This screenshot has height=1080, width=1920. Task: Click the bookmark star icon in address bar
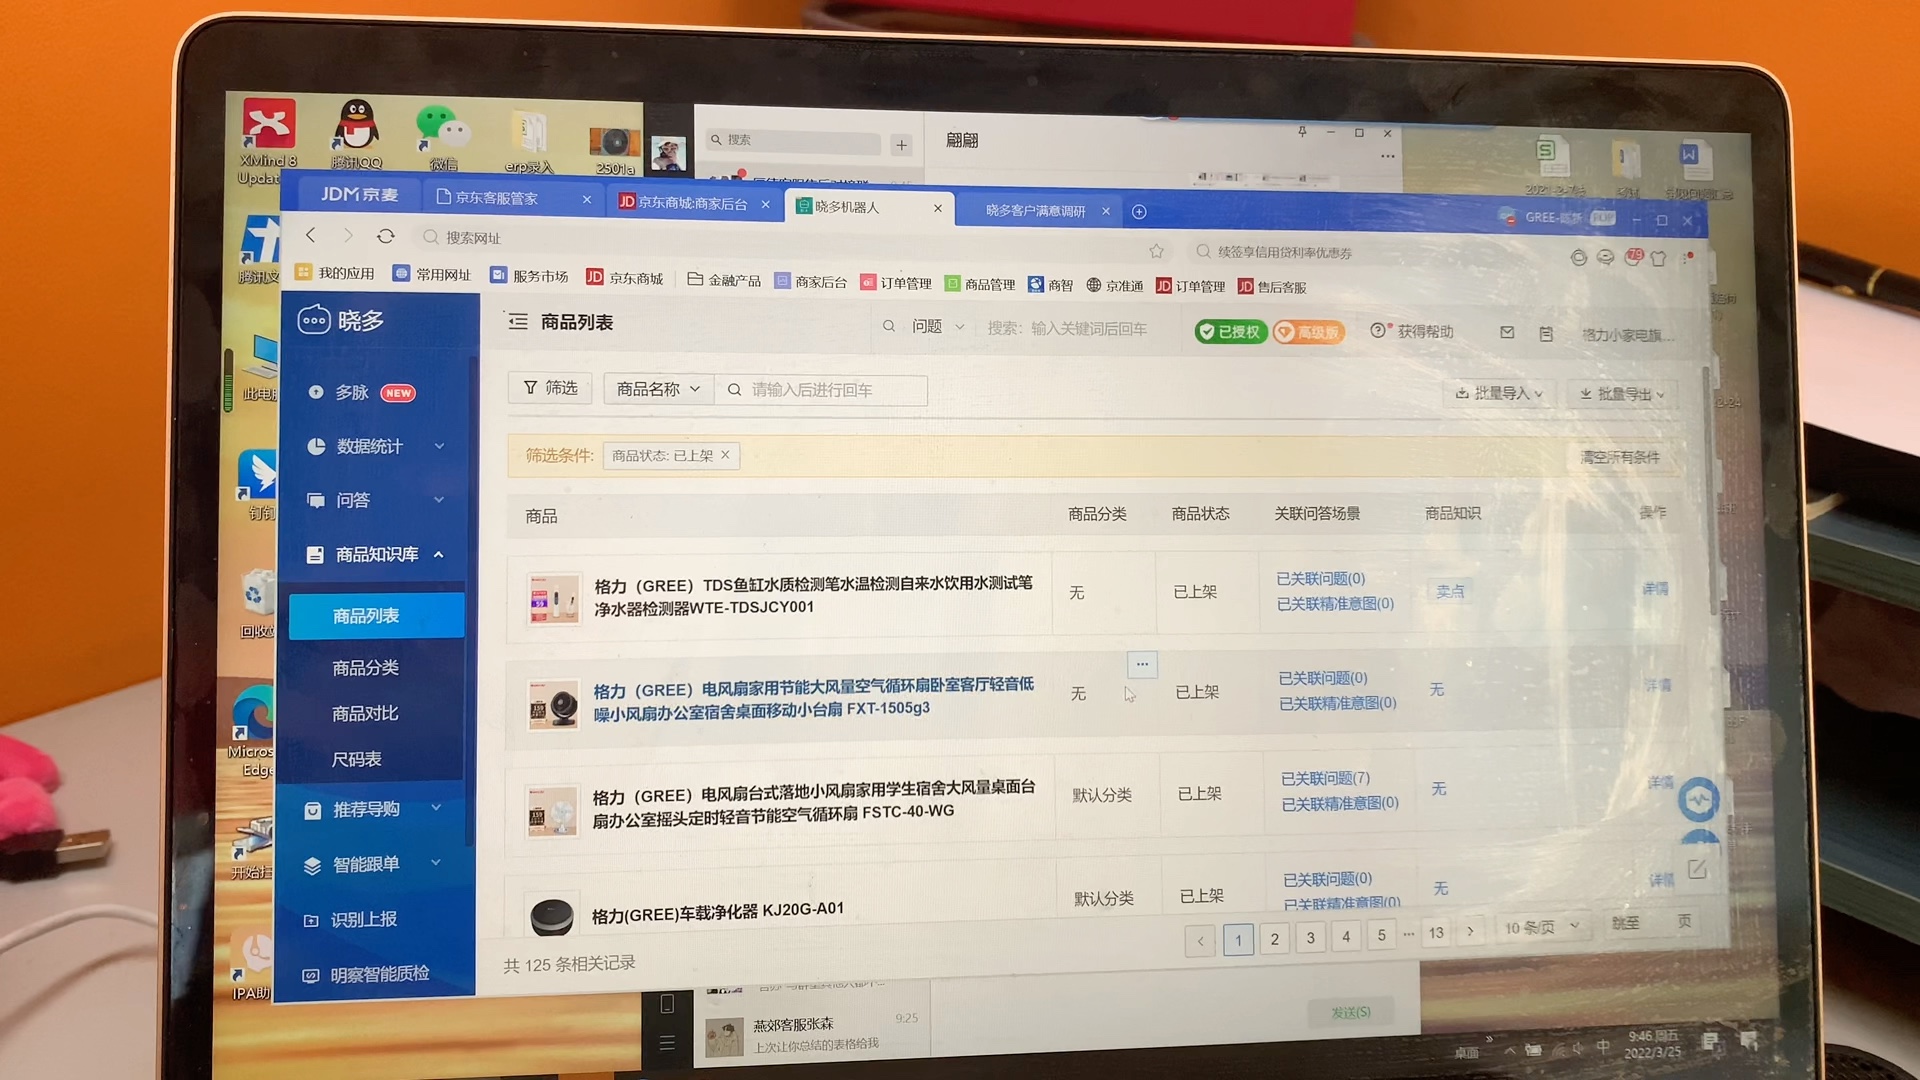pos(1156,251)
